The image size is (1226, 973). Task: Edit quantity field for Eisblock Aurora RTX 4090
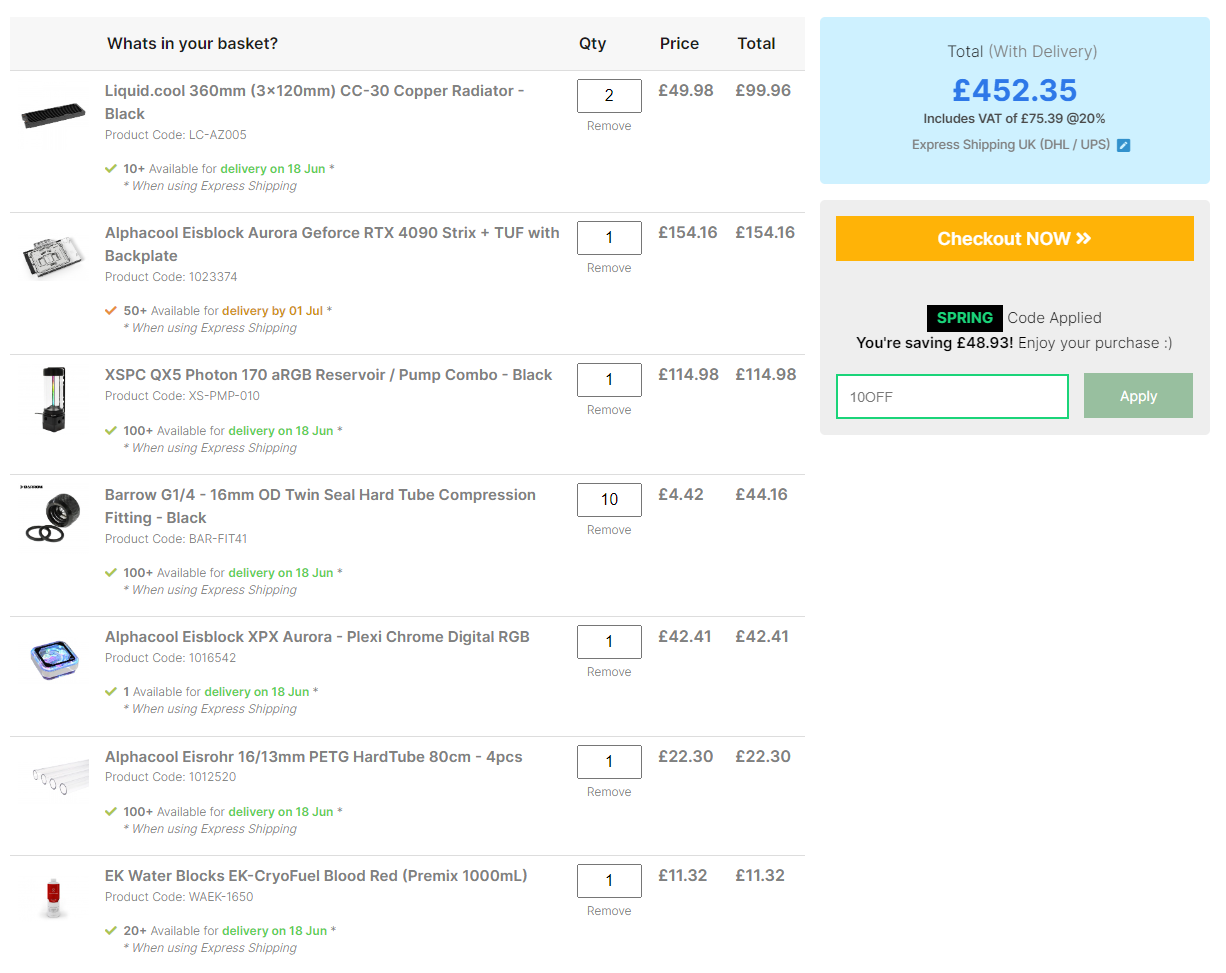tap(609, 238)
